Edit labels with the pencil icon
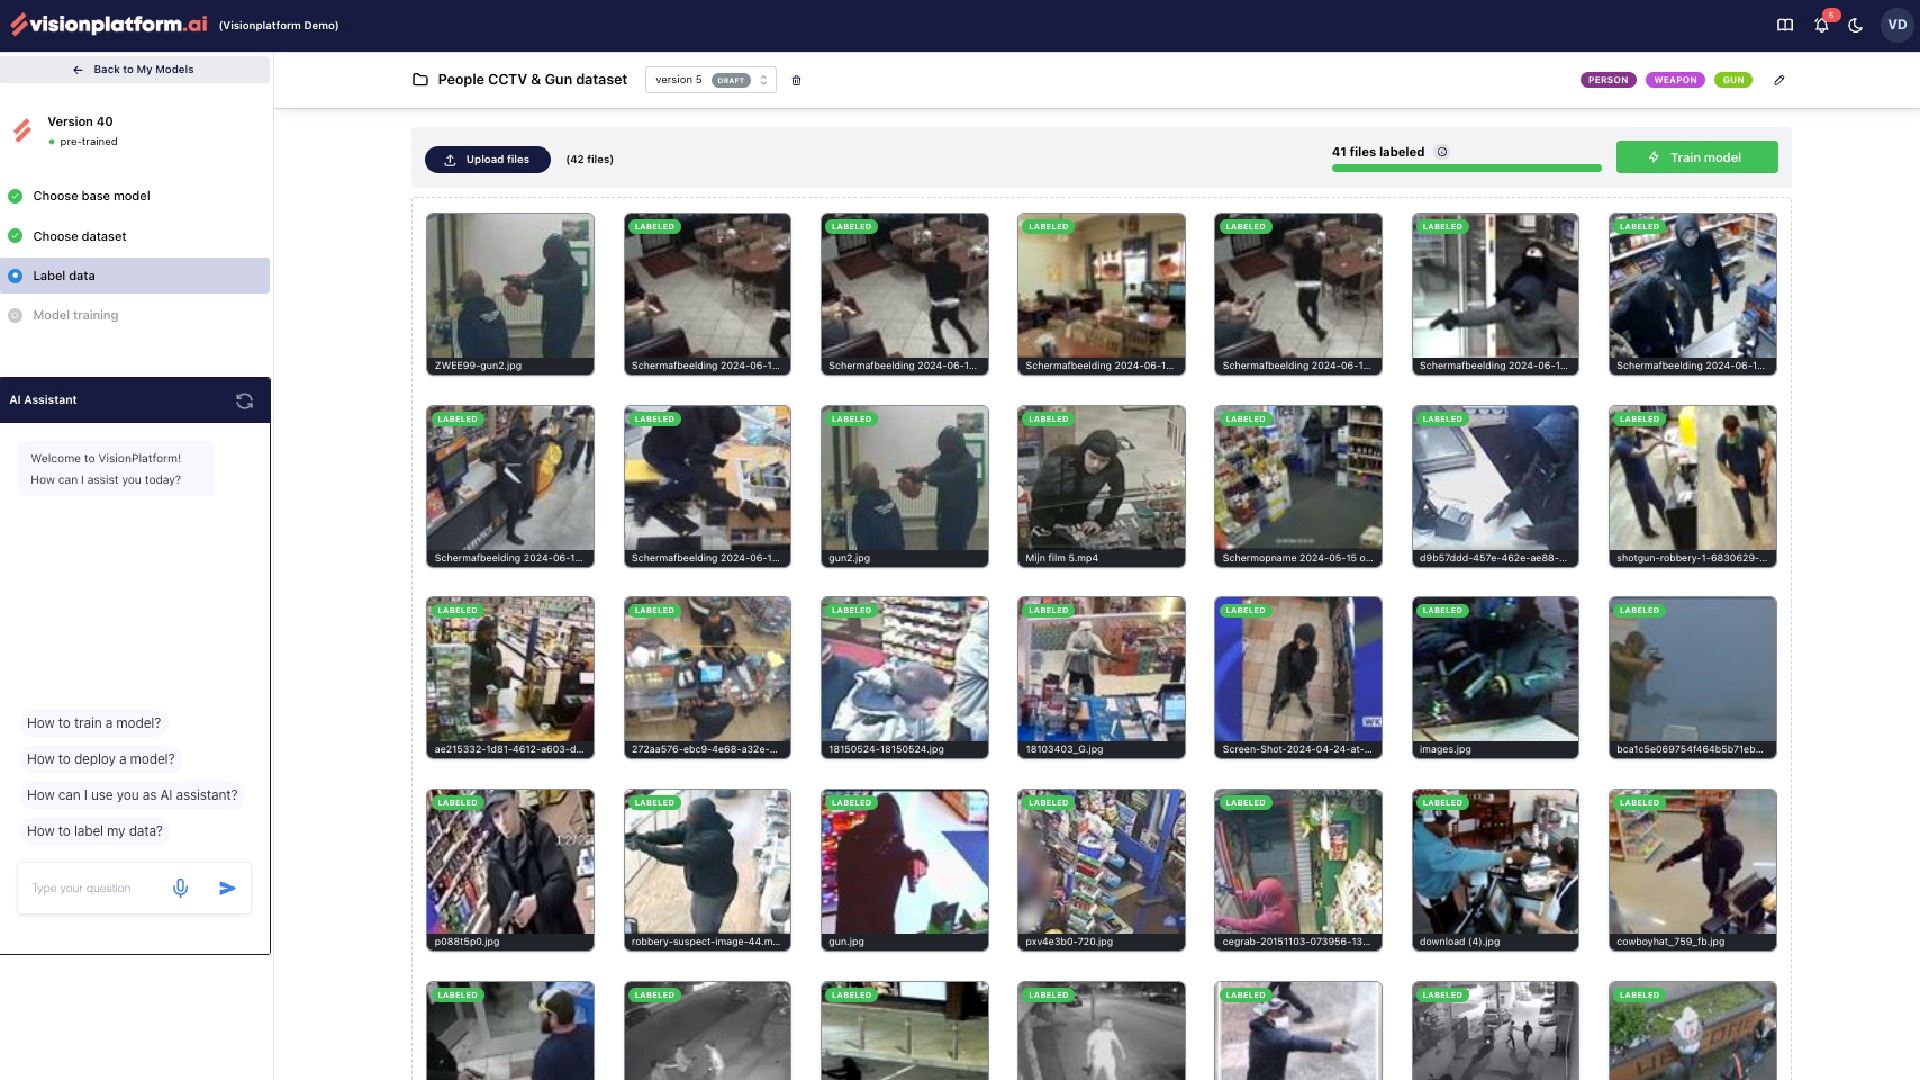The height and width of the screenshot is (1080, 1920). (x=1779, y=80)
